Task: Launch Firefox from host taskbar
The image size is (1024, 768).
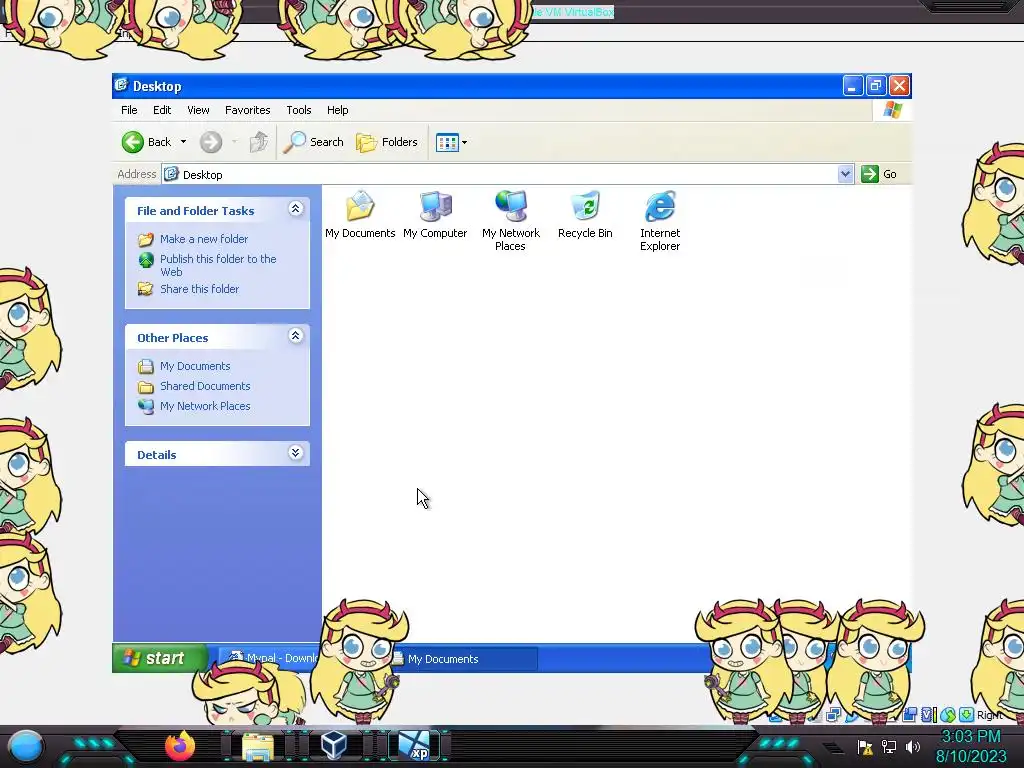Action: pyautogui.click(x=180, y=745)
